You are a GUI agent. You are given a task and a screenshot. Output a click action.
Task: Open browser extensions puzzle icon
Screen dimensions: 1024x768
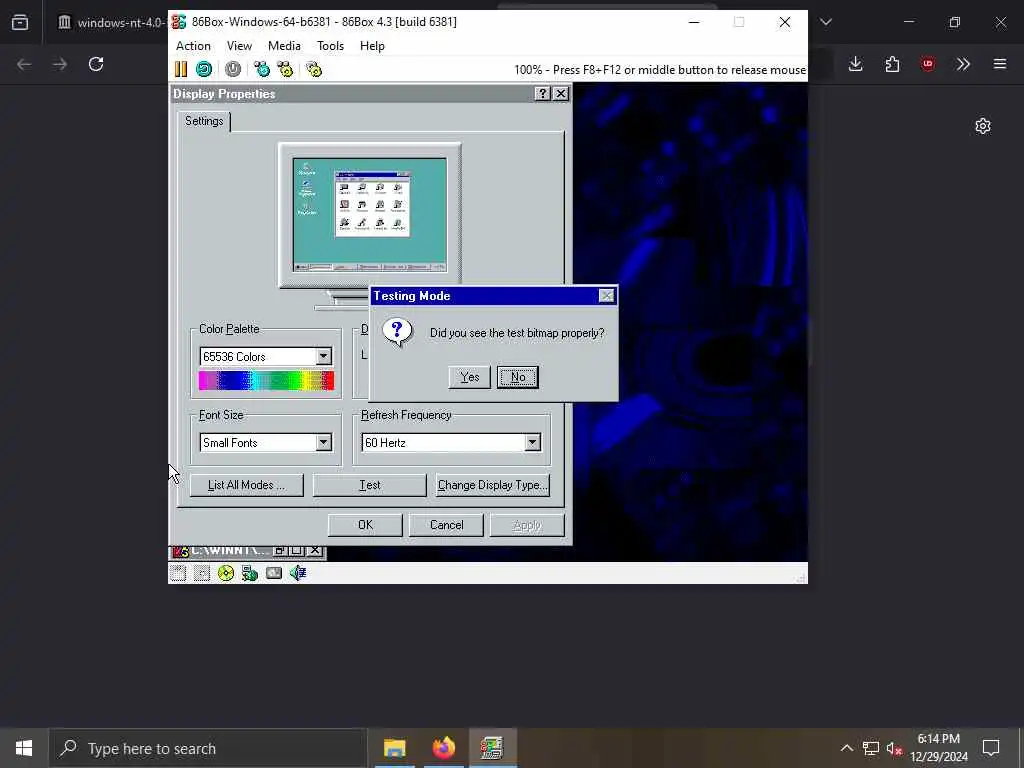(x=892, y=64)
